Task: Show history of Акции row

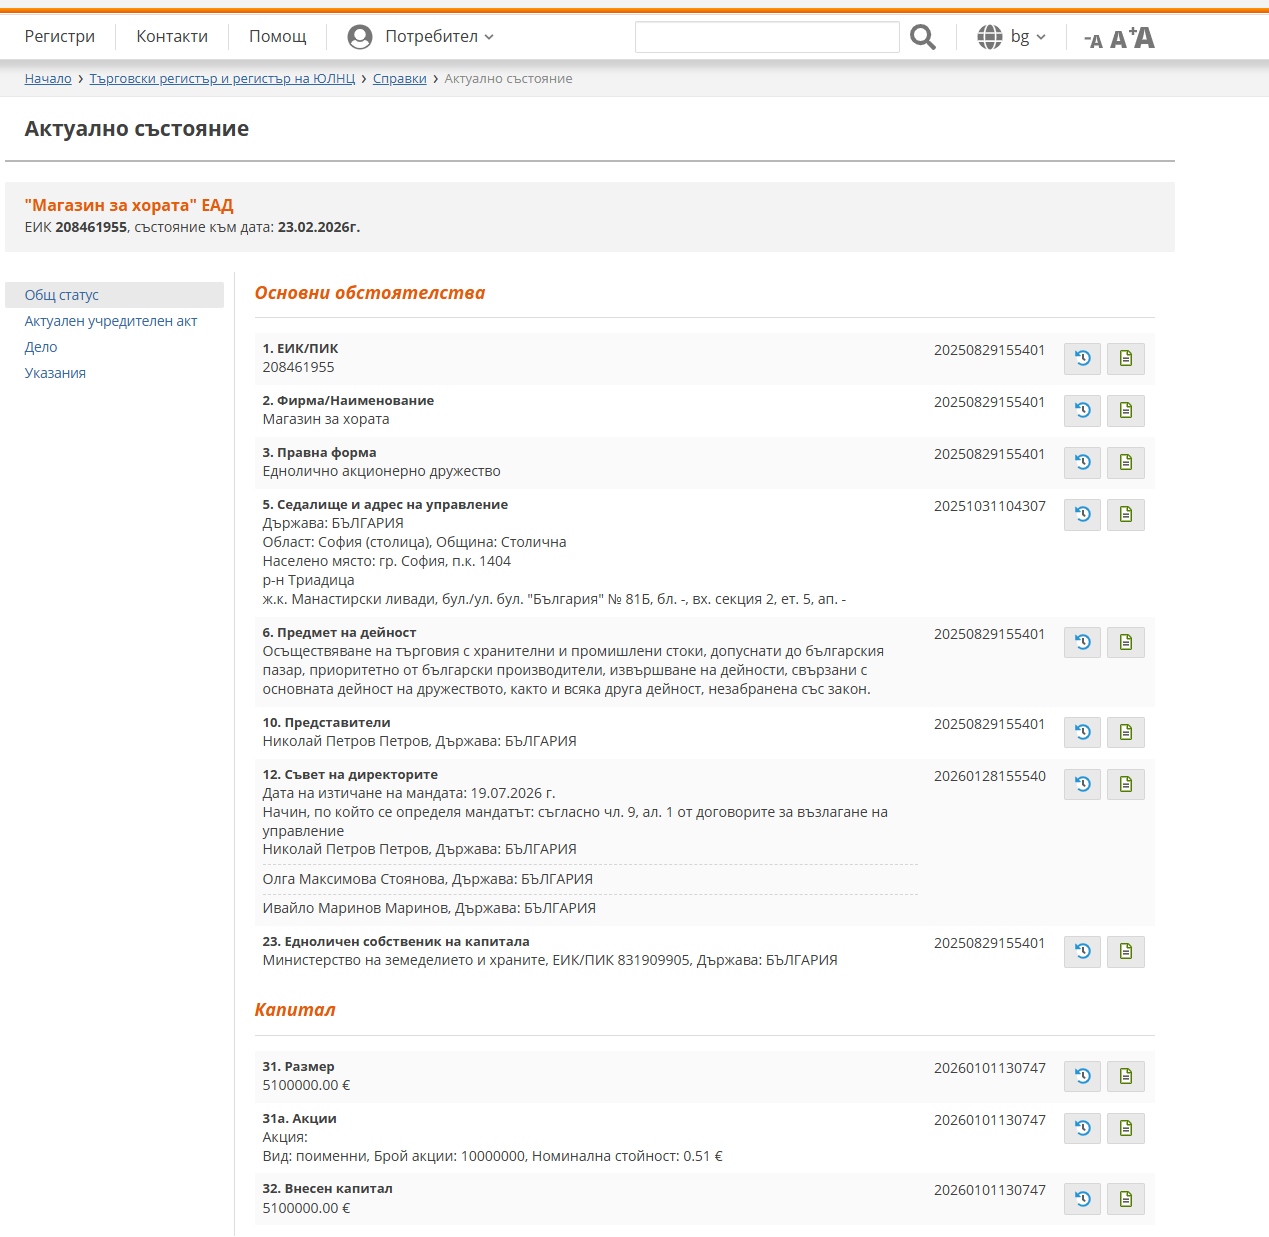Action: click(x=1082, y=1129)
